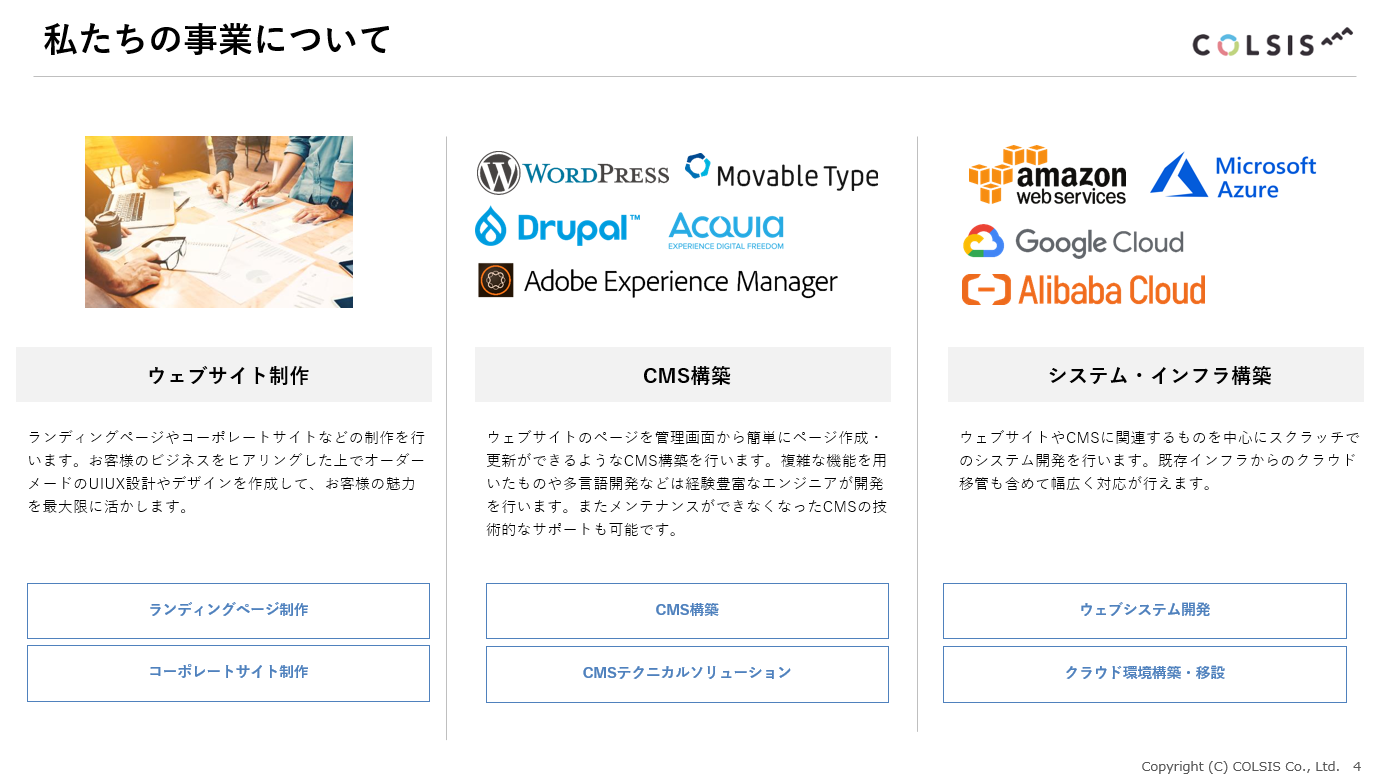Click the Amazon Web Services logo
The width and height of the screenshot is (1384, 778).
pos(1047,175)
